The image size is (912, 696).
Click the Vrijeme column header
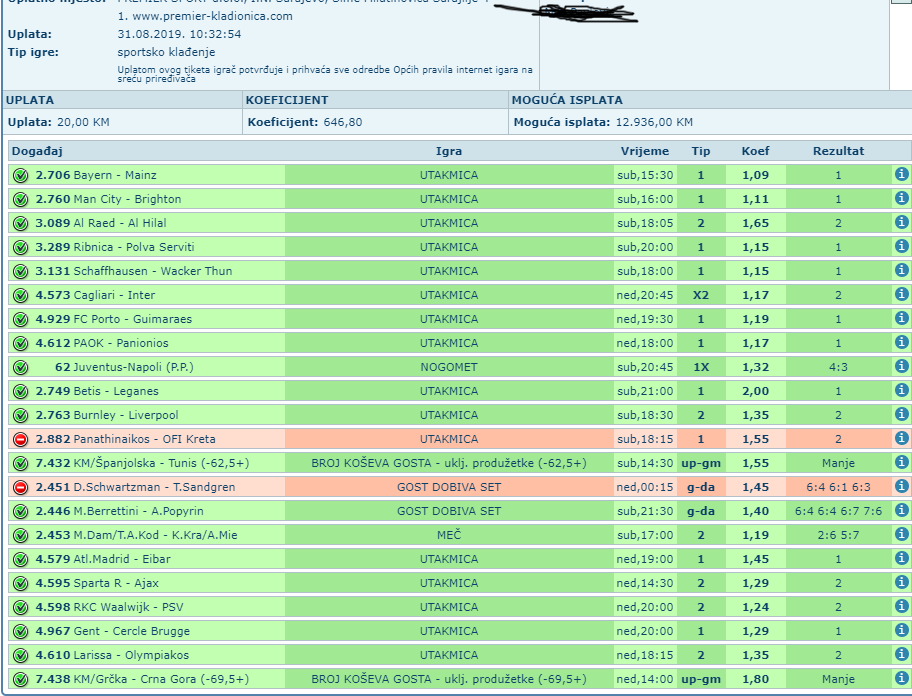pos(644,151)
